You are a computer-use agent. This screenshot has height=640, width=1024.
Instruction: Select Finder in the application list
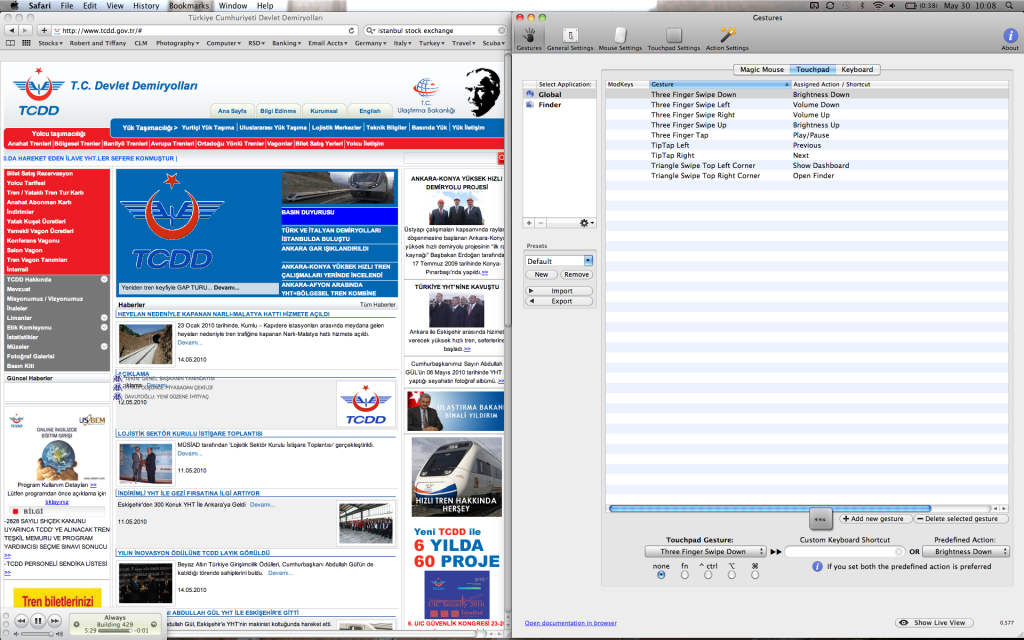(559, 104)
